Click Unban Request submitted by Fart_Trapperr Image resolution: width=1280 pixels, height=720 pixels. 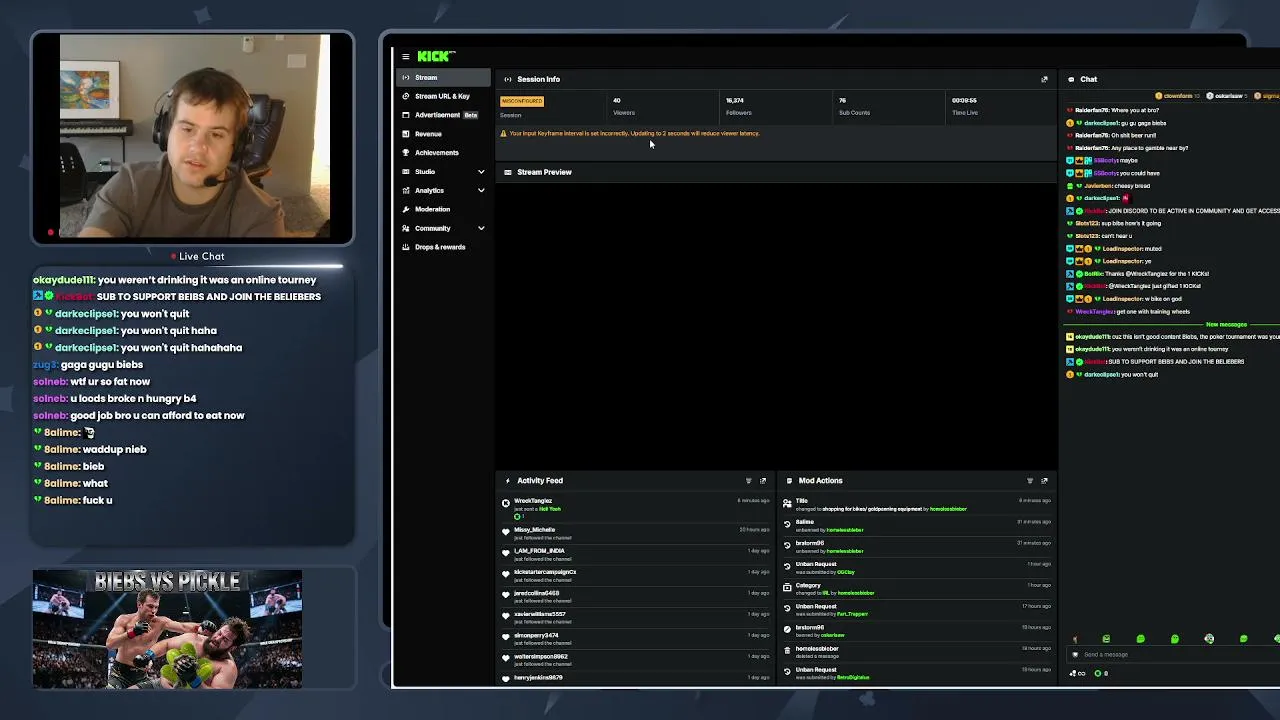(917, 610)
